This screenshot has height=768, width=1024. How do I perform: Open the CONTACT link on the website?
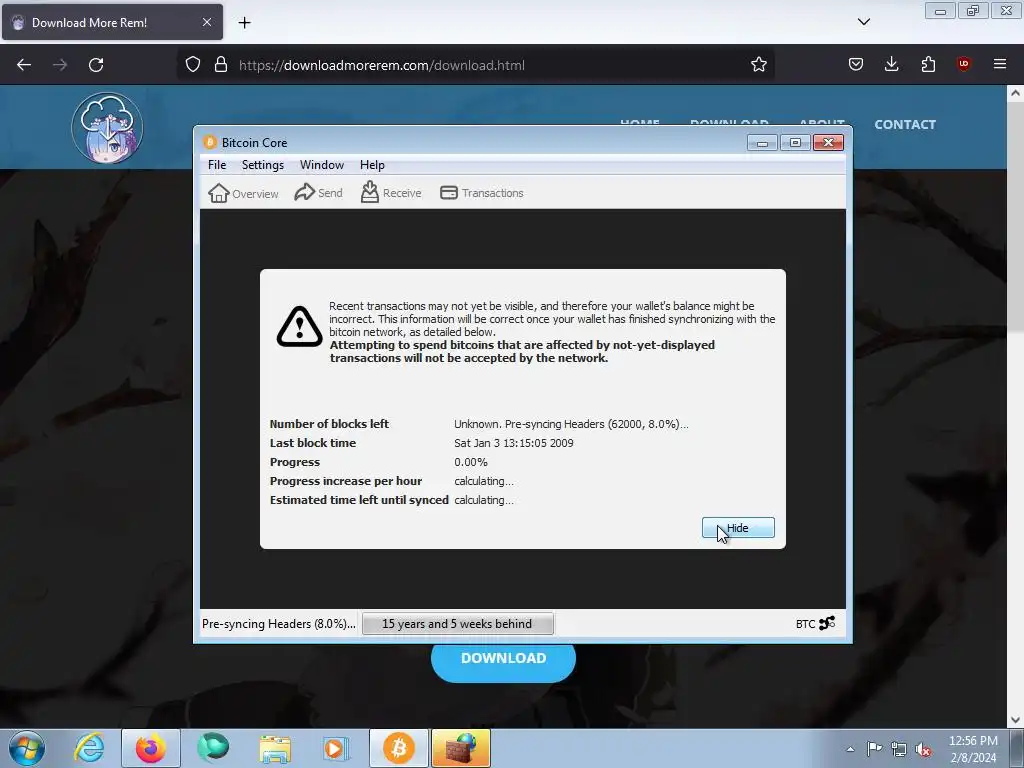[904, 125]
